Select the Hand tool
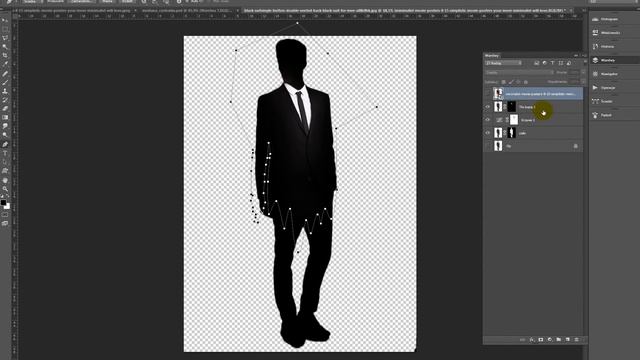Viewport: 640px width, 360px height. [5, 180]
